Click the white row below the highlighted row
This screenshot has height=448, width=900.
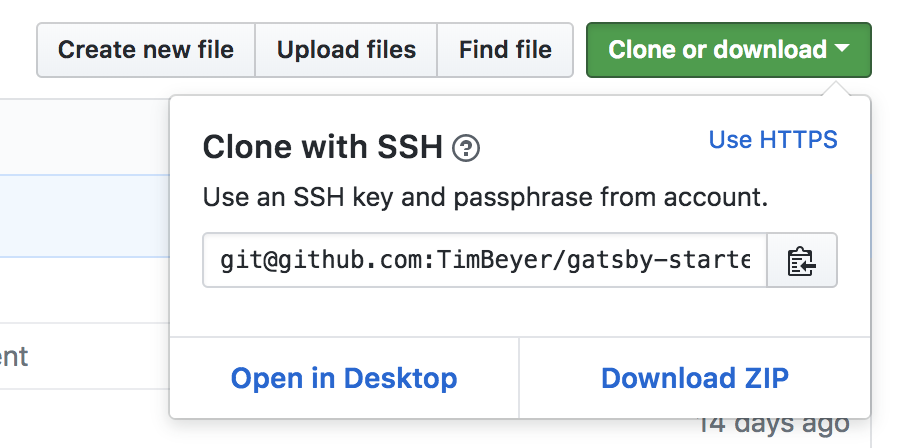pyautogui.click(x=85, y=290)
